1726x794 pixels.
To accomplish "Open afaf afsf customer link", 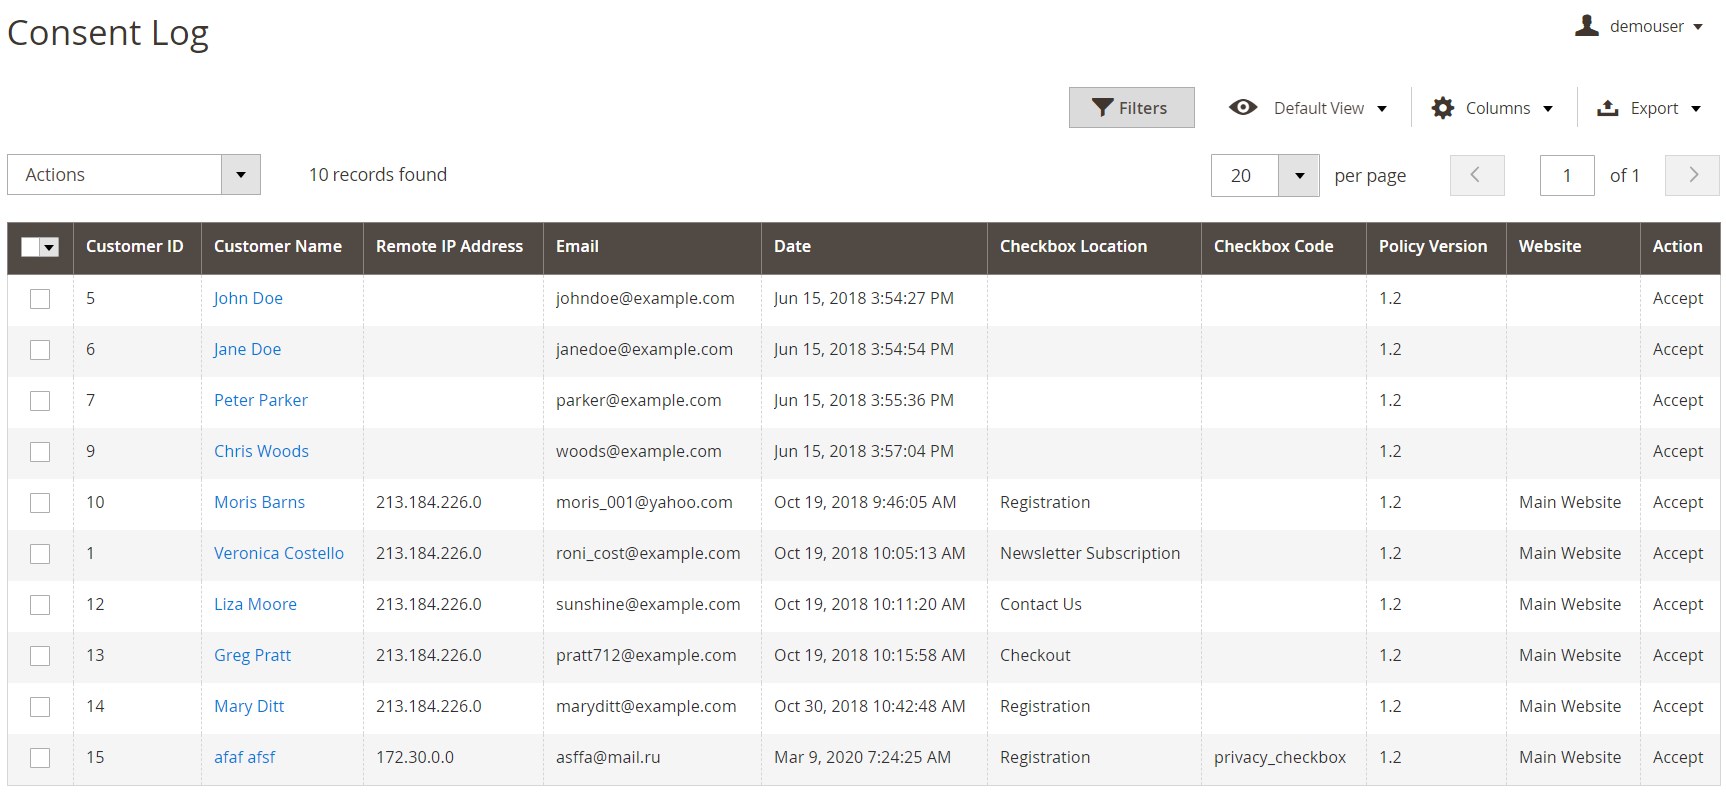I will (x=244, y=757).
